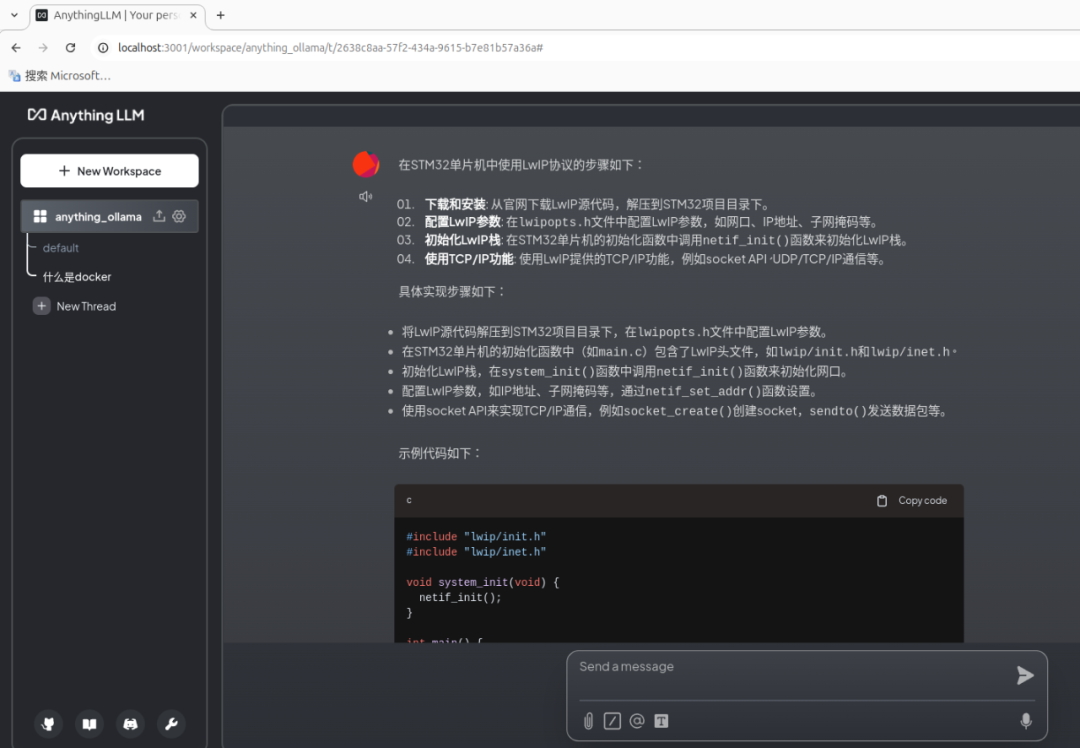Viewport: 1080px width, 748px height.
Task: Click the paperclip attach file icon
Action: [588, 721]
